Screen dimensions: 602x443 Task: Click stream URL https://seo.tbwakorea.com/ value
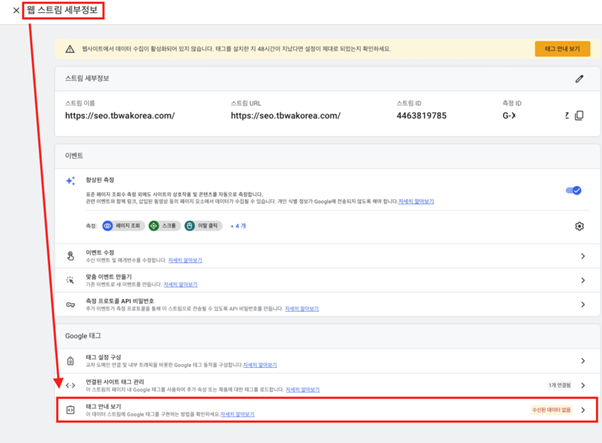coord(285,116)
